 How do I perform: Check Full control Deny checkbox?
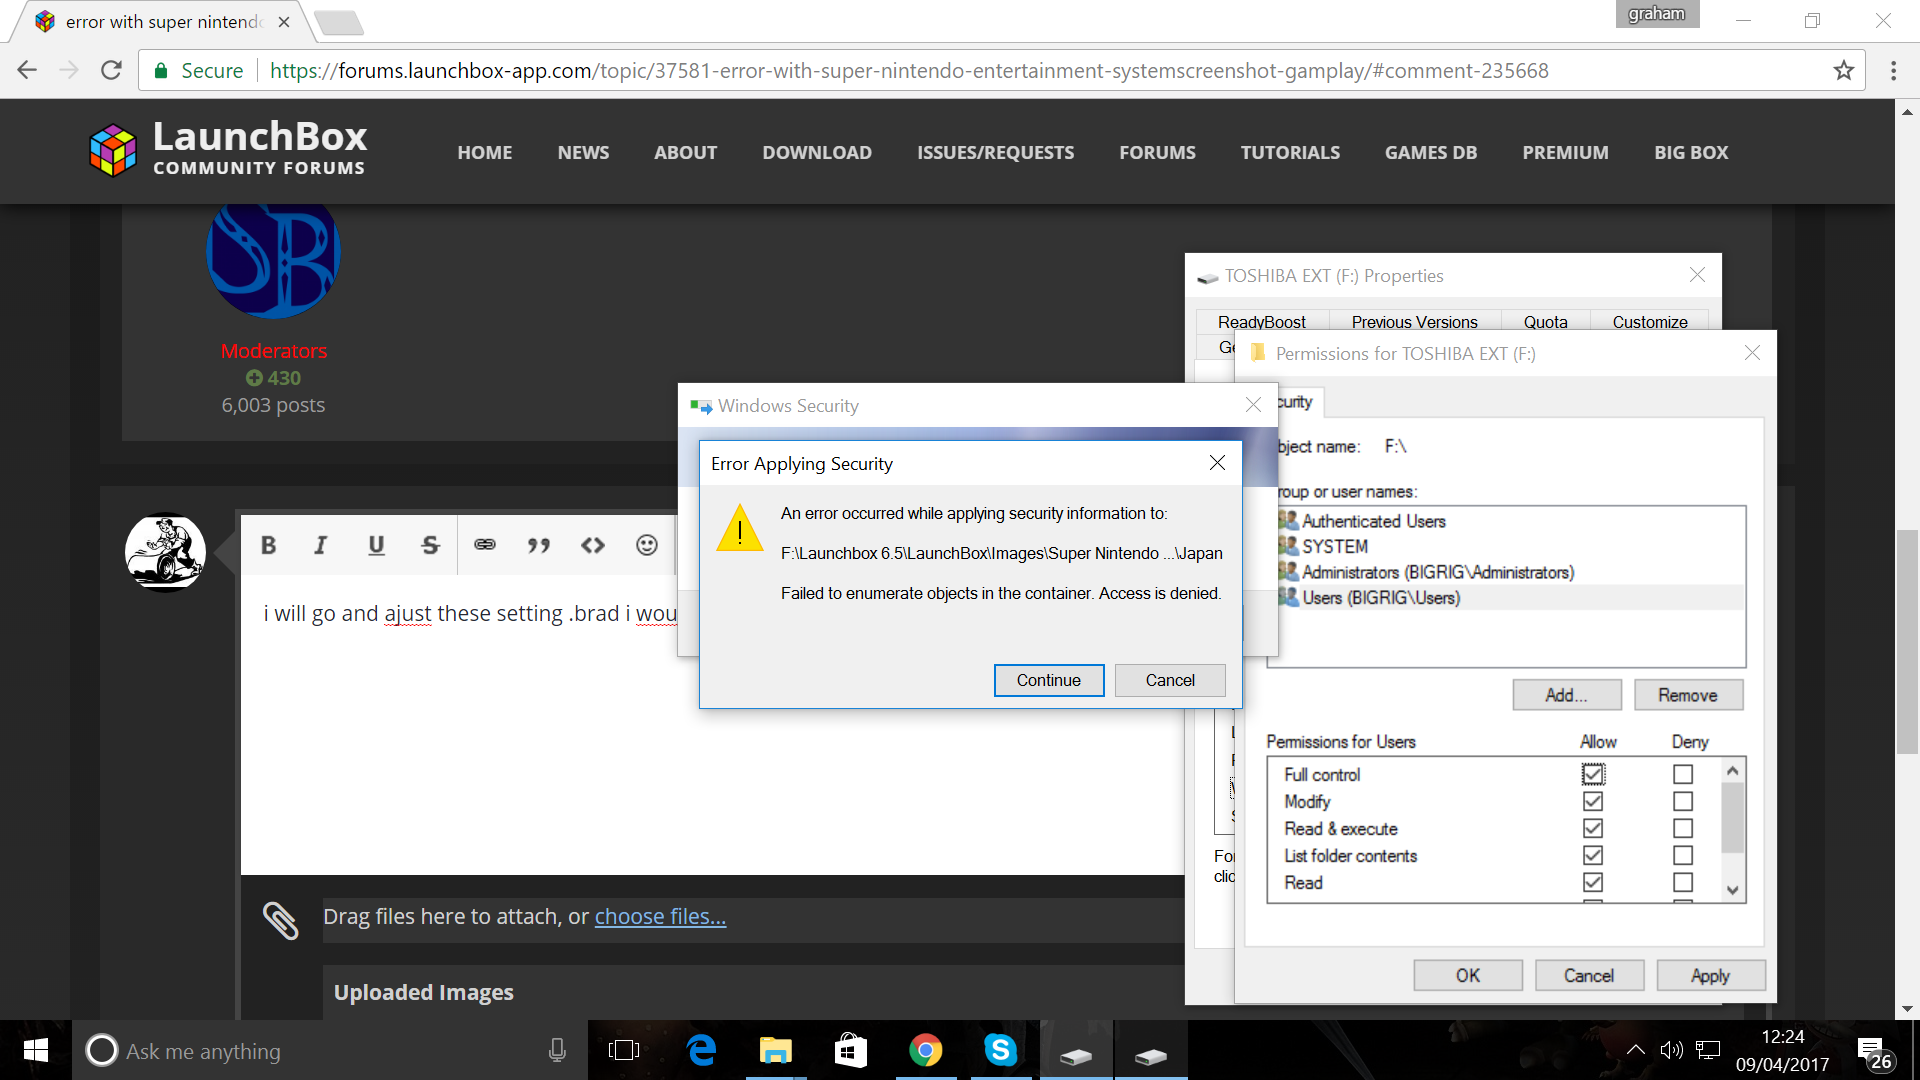[1683, 774]
